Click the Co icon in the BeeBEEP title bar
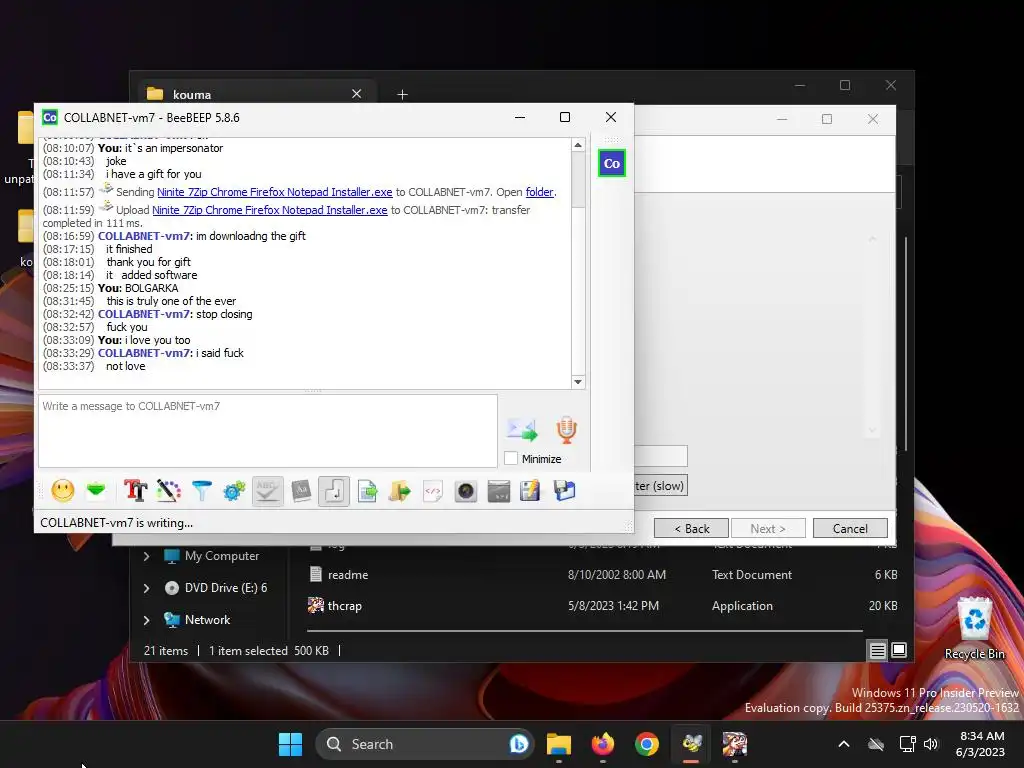Screen dimensions: 1024x768 pyautogui.click(x=50, y=118)
